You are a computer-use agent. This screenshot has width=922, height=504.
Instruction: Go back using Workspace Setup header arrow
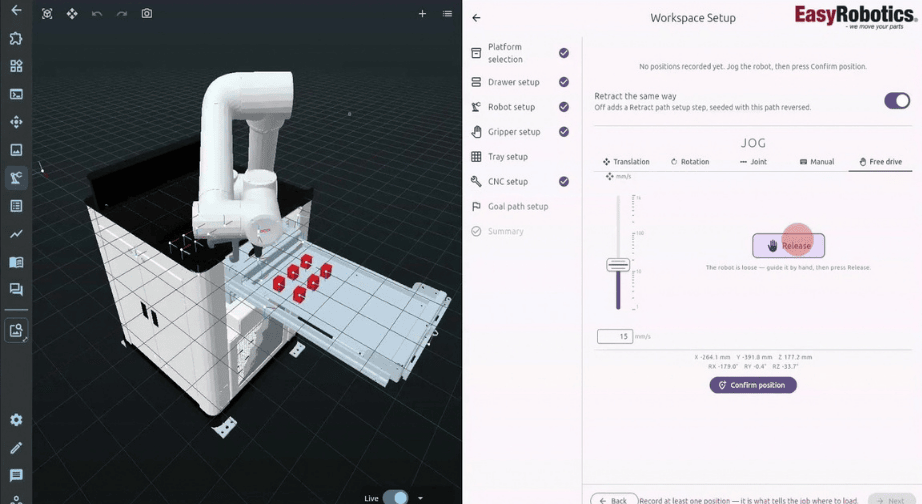tap(476, 18)
